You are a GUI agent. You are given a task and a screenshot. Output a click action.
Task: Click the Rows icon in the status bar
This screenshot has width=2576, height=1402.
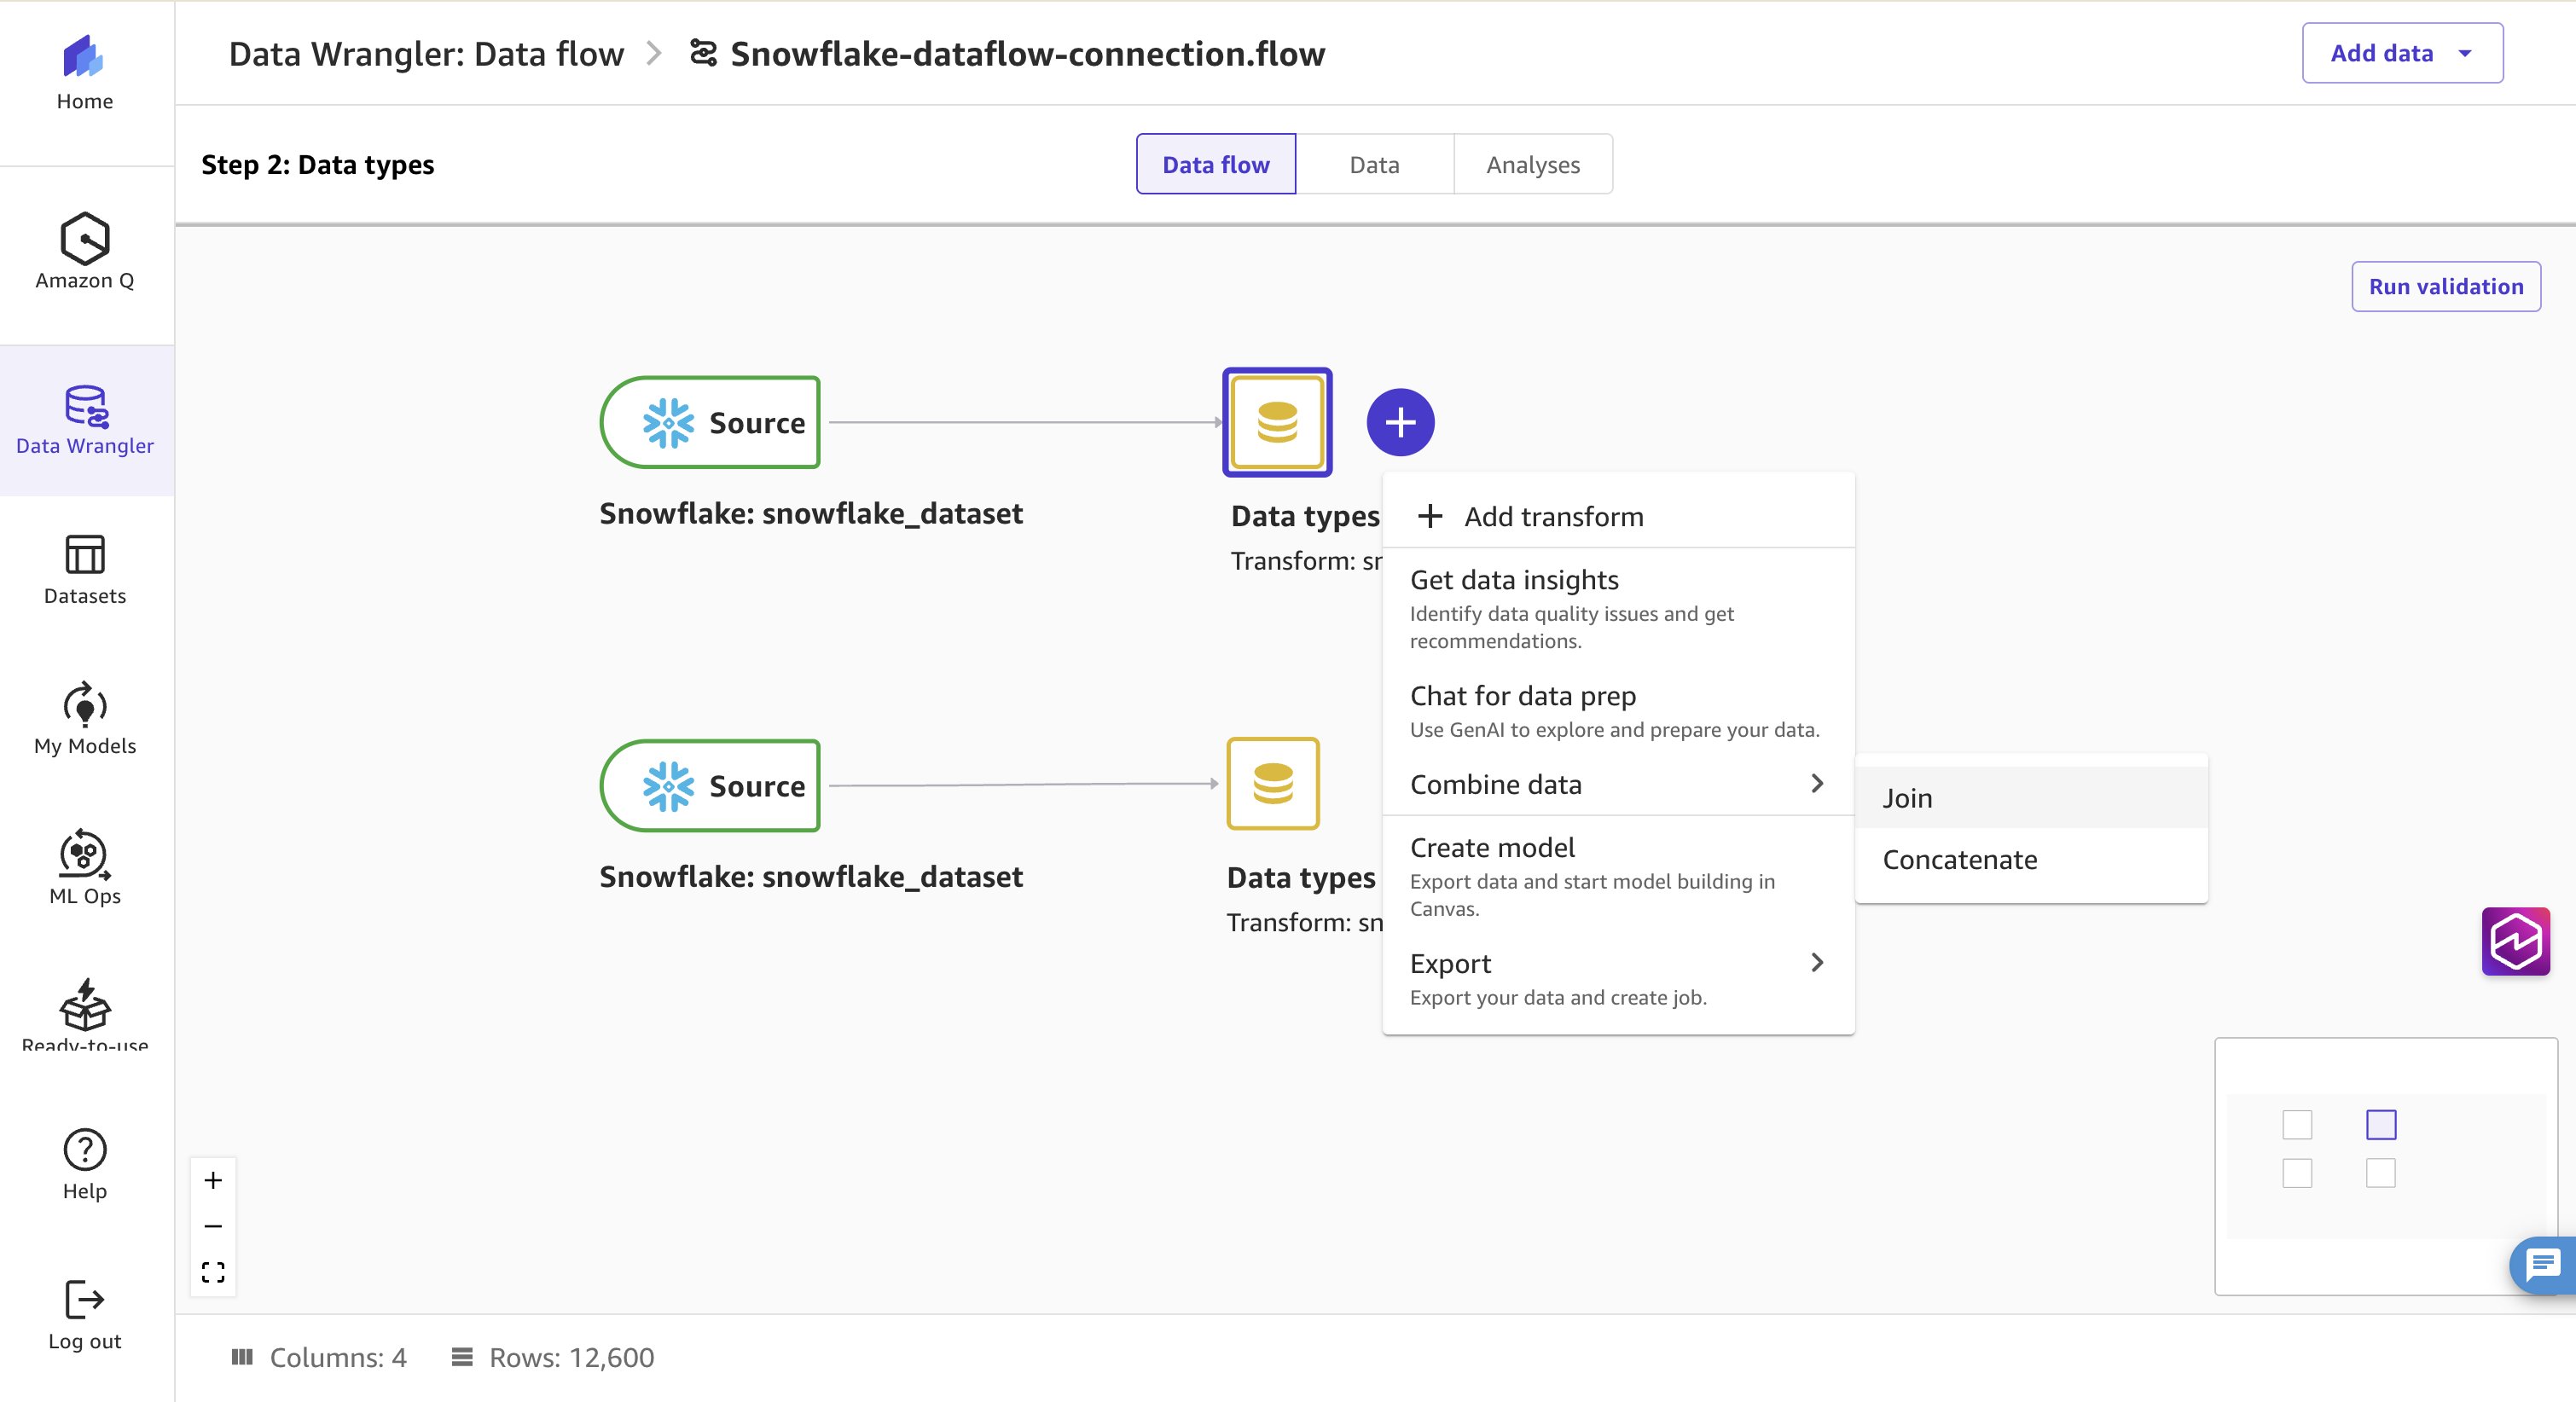(461, 1356)
